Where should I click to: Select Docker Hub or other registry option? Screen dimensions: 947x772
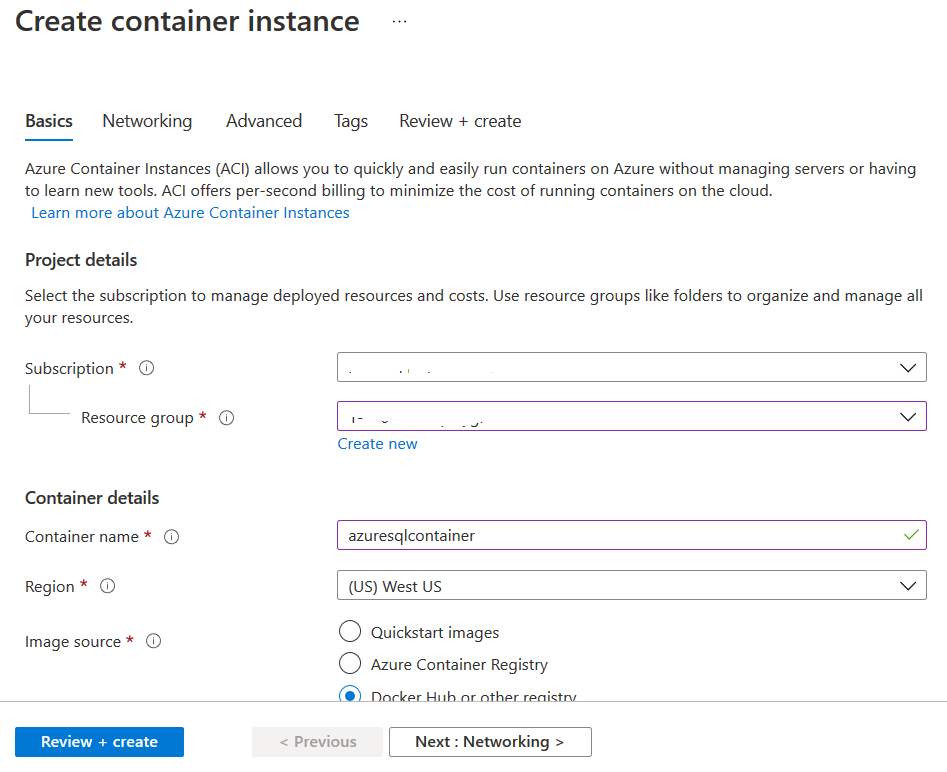(350, 696)
